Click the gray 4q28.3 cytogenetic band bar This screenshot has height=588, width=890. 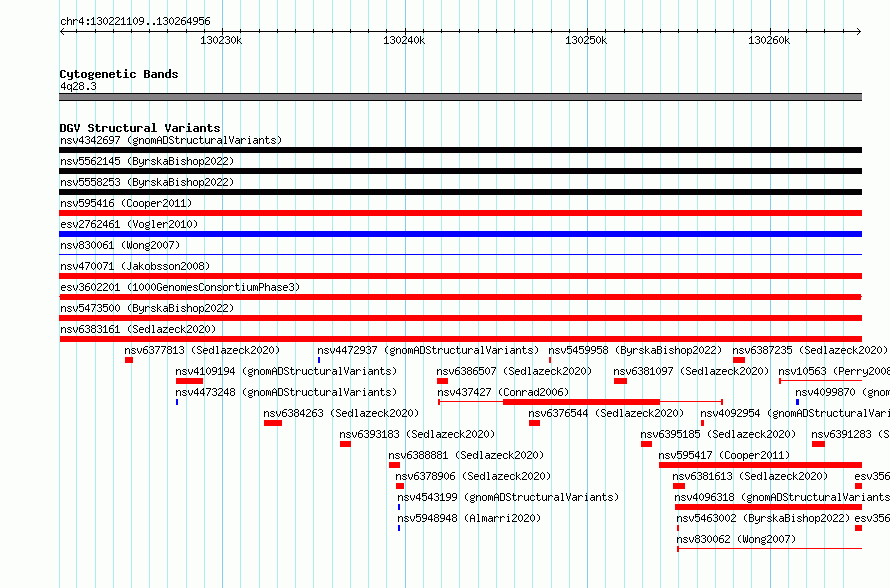tap(460, 97)
